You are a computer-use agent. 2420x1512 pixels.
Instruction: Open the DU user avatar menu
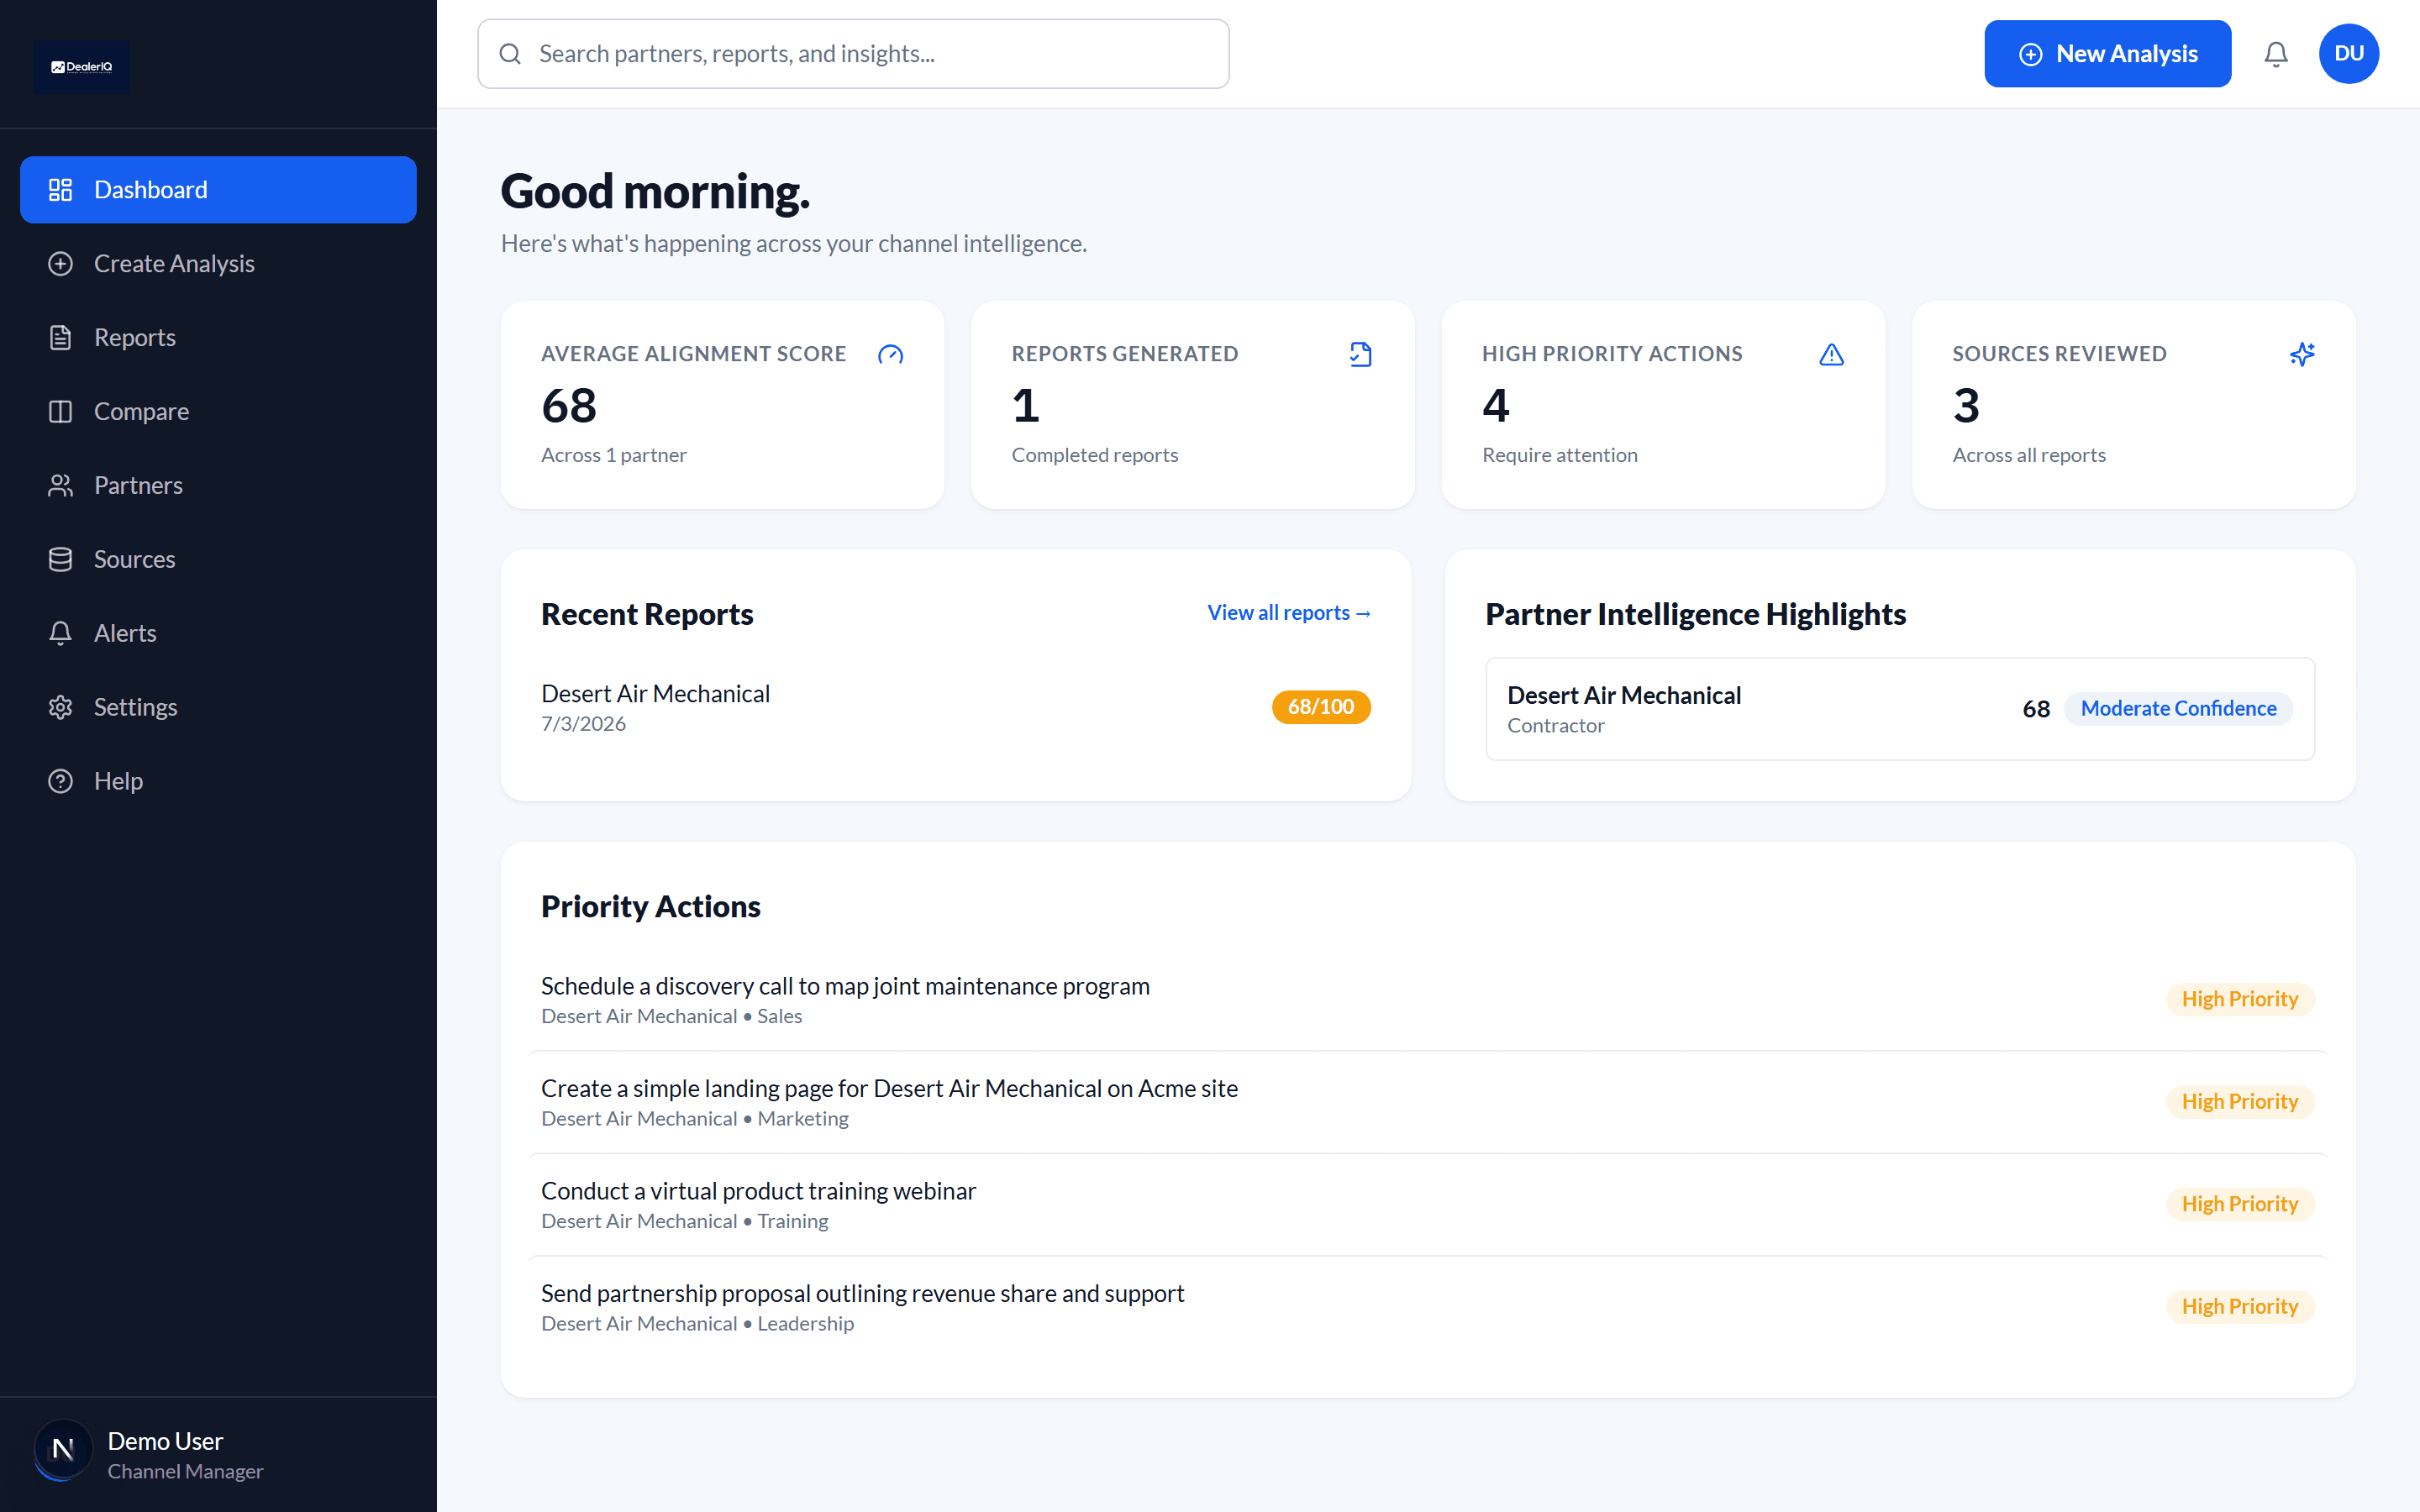pyautogui.click(x=2349, y=54)
